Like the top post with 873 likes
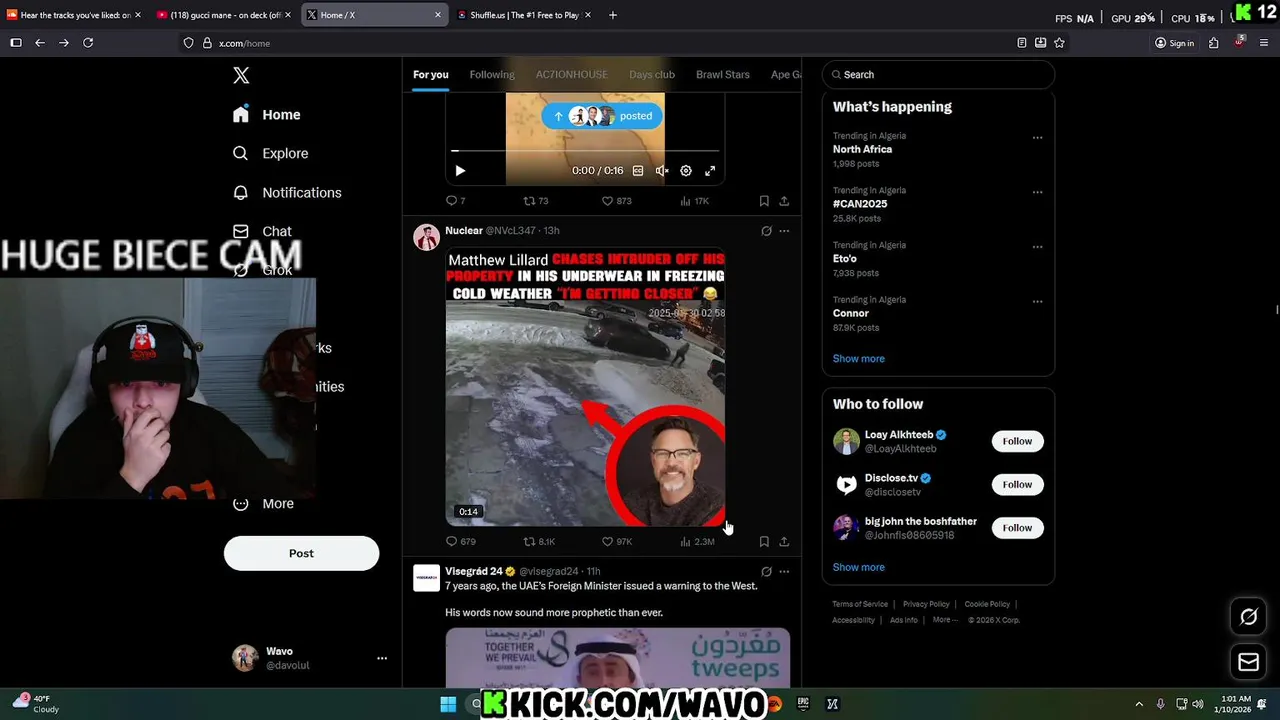The width and height of the screenshot is (1280, 720). click(x=616, y=201)
